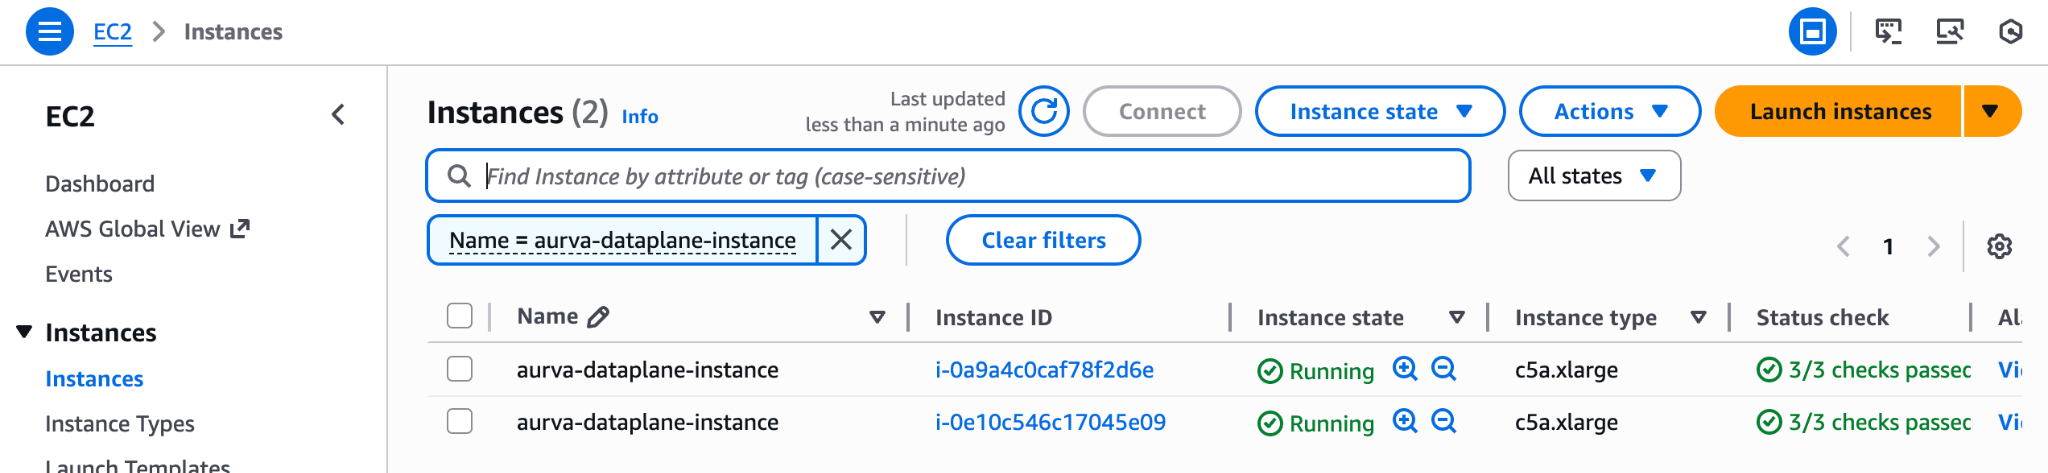Click the Clear filters button
The width and height of the screenshot is (2048, 473).
[x=1043, y=240]
